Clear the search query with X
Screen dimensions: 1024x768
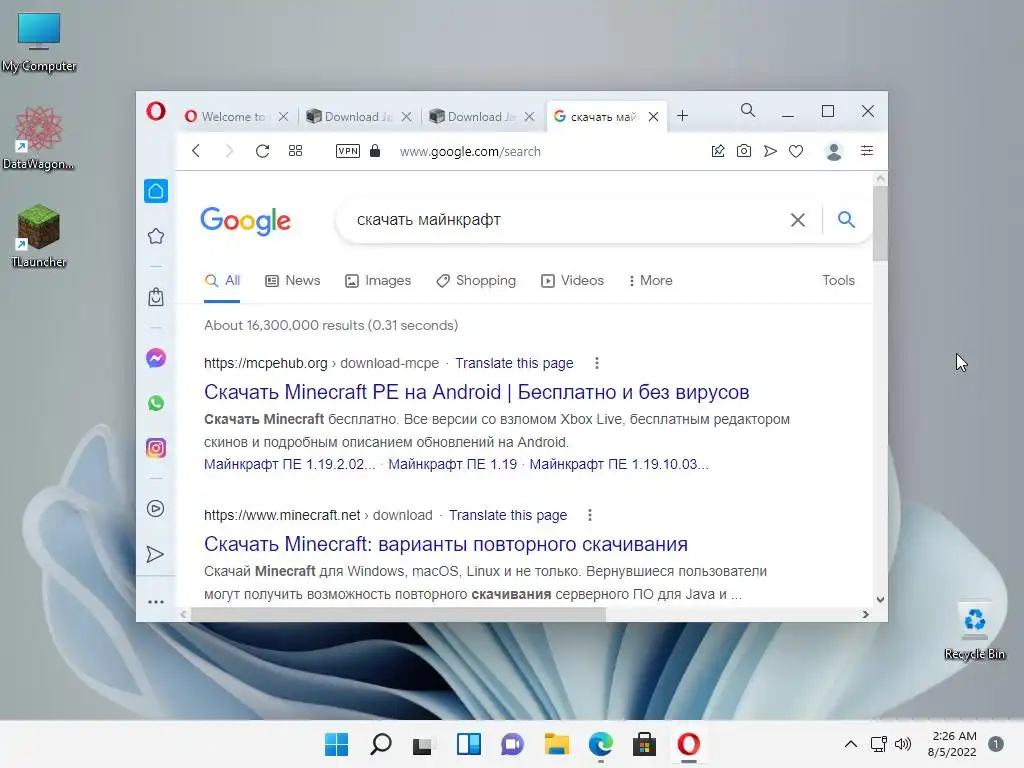[797, 220]
